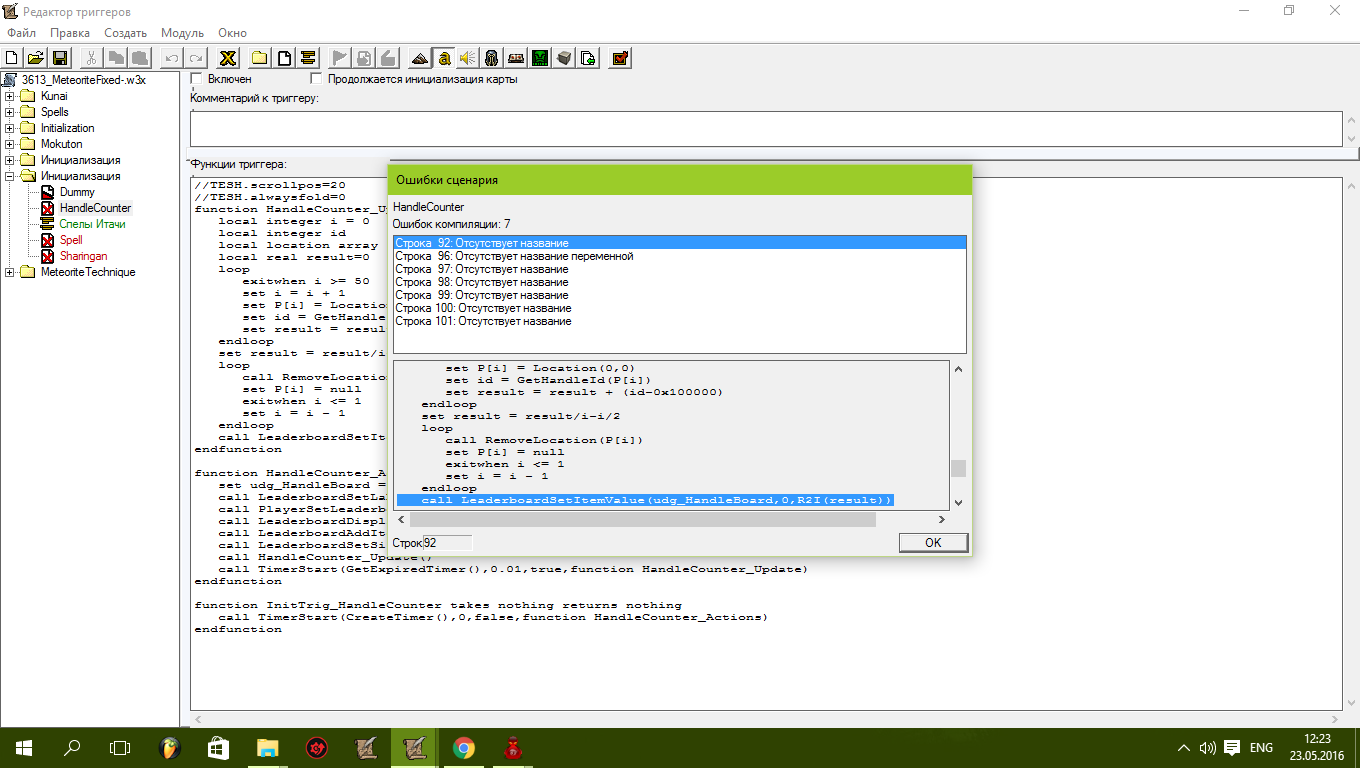Collapse the open Инициализация folder
The width and height of the screenshot is (1360, 768).
10,176
